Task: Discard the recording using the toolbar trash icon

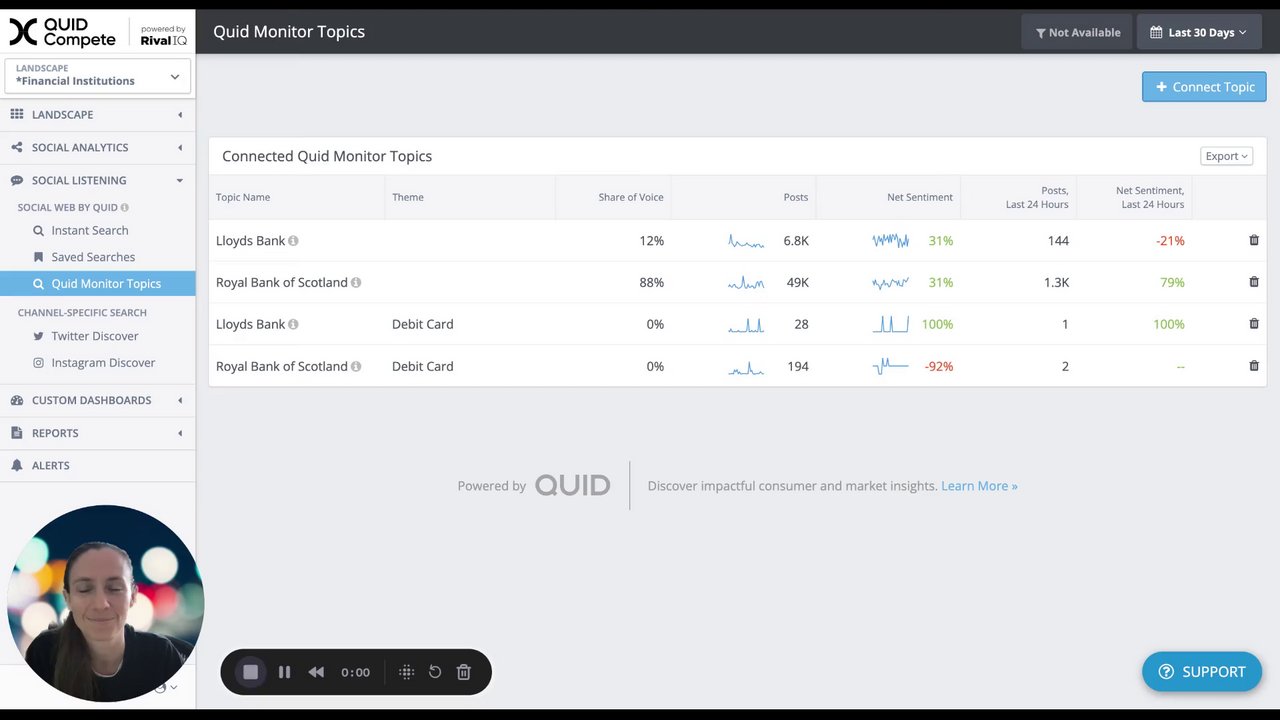Action: pyautogui.click(x=464, y=672)
